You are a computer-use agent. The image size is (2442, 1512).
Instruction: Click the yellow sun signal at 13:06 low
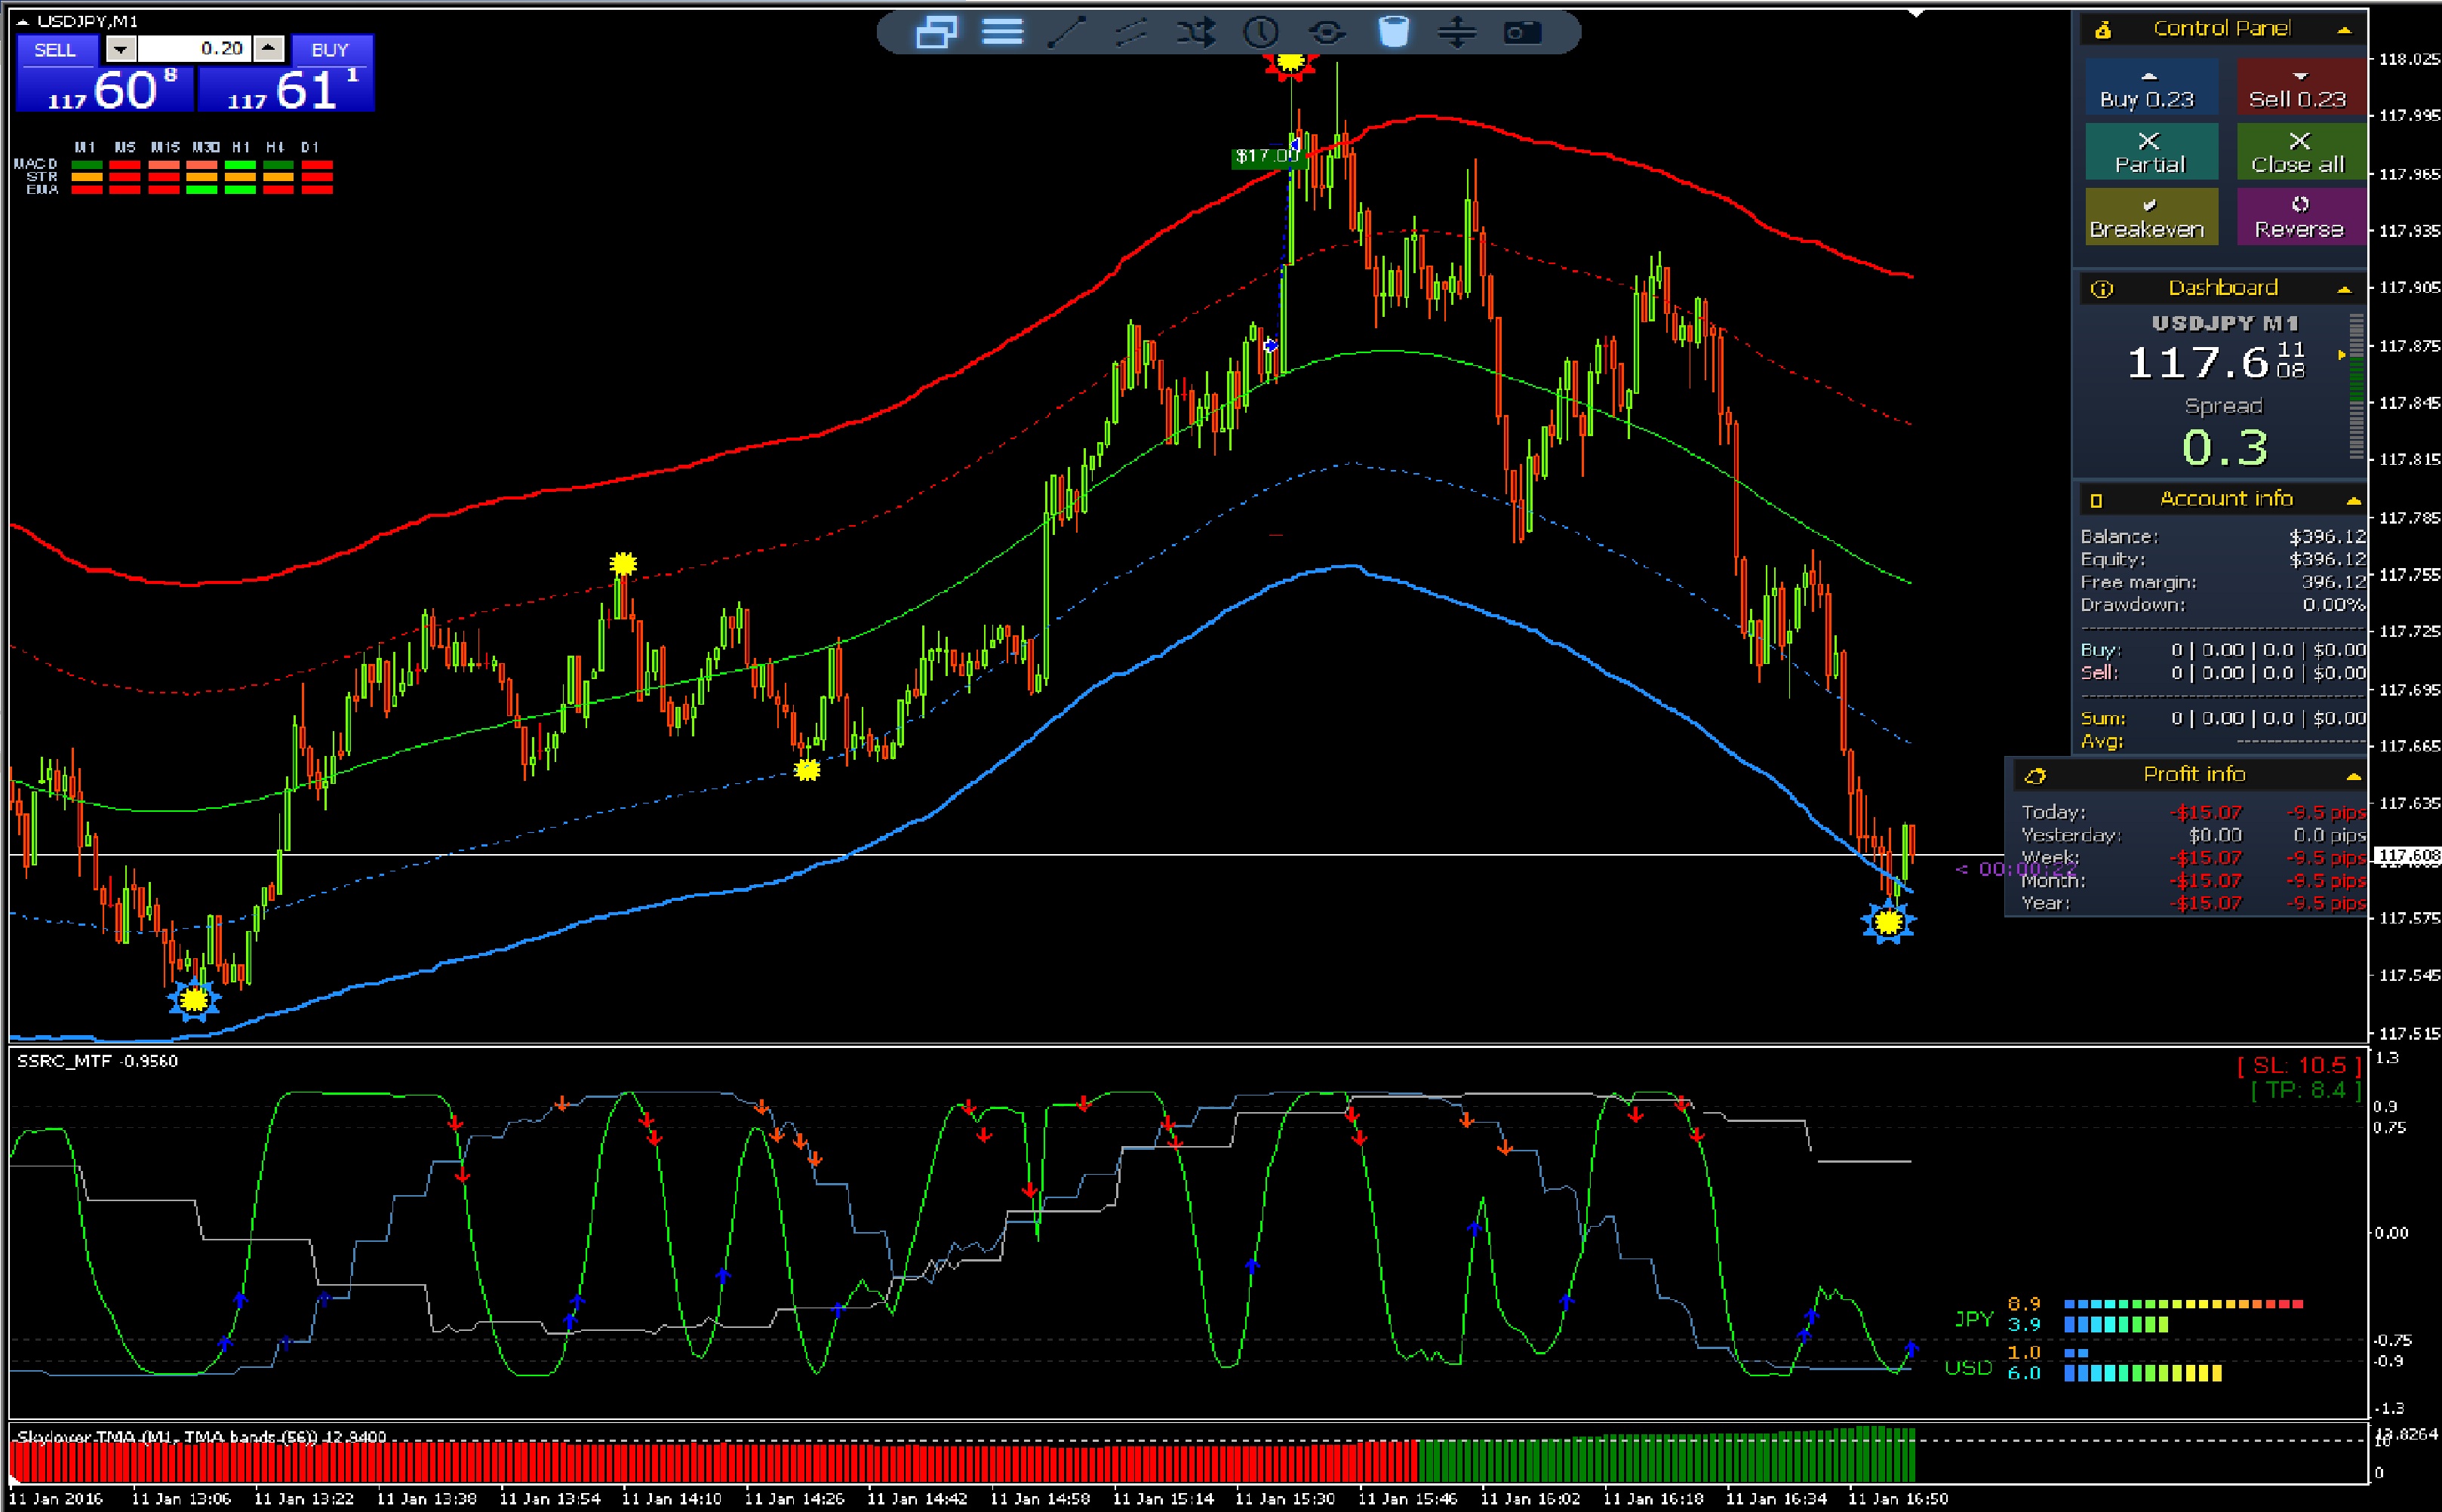[194, 998]
